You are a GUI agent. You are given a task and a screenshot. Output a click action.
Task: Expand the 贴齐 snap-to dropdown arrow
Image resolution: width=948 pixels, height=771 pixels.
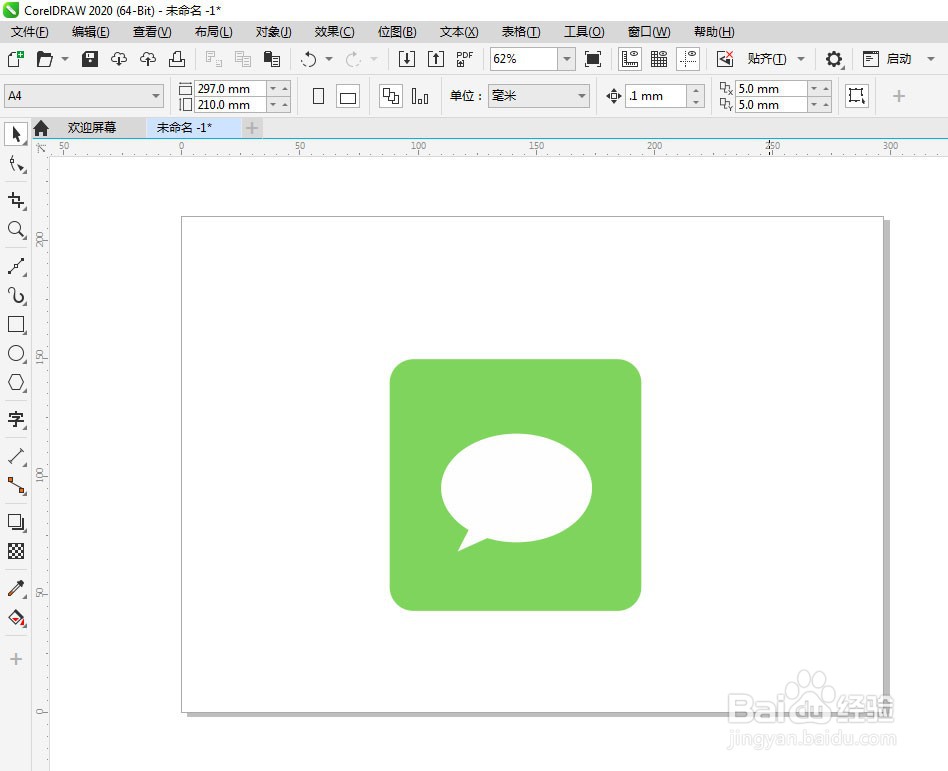801,59
